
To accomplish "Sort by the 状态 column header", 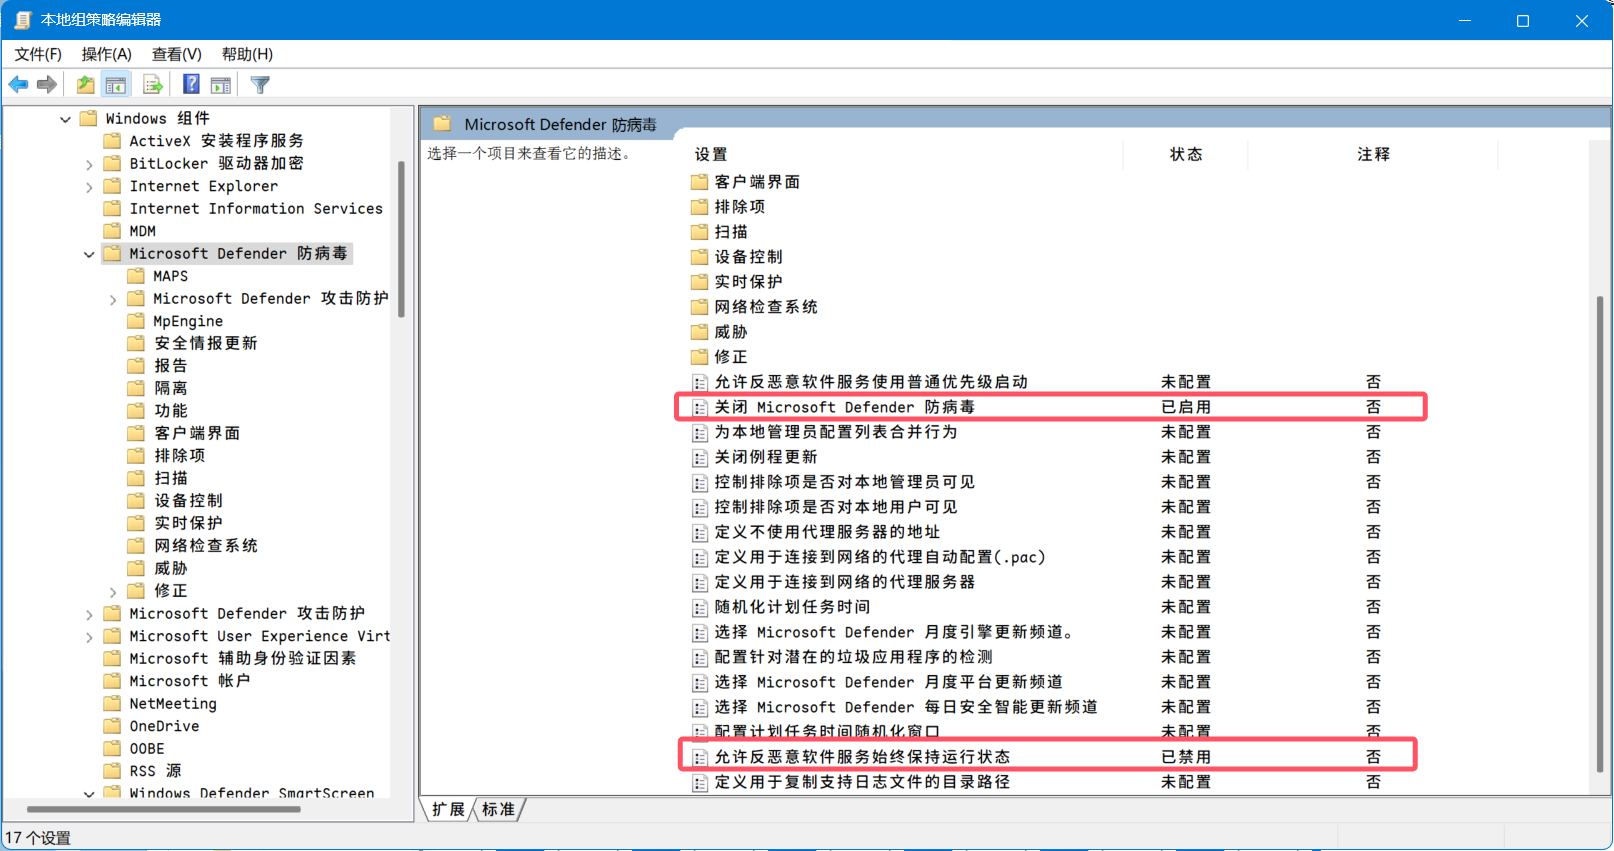I will 1186,154.
